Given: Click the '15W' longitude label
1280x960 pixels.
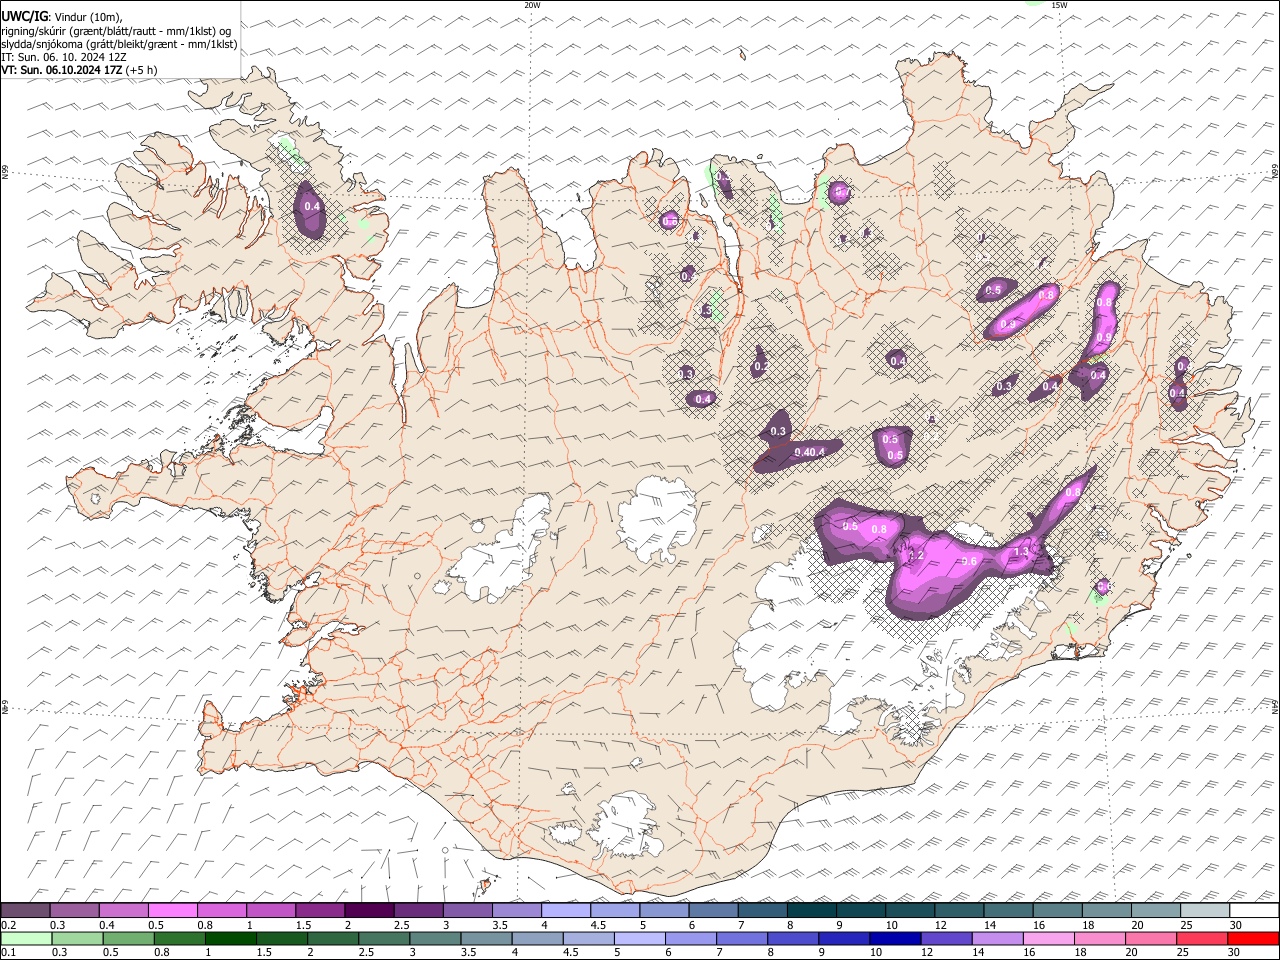Looking at the screenshot, I should pyautogui.click(x=1059, y=5).
